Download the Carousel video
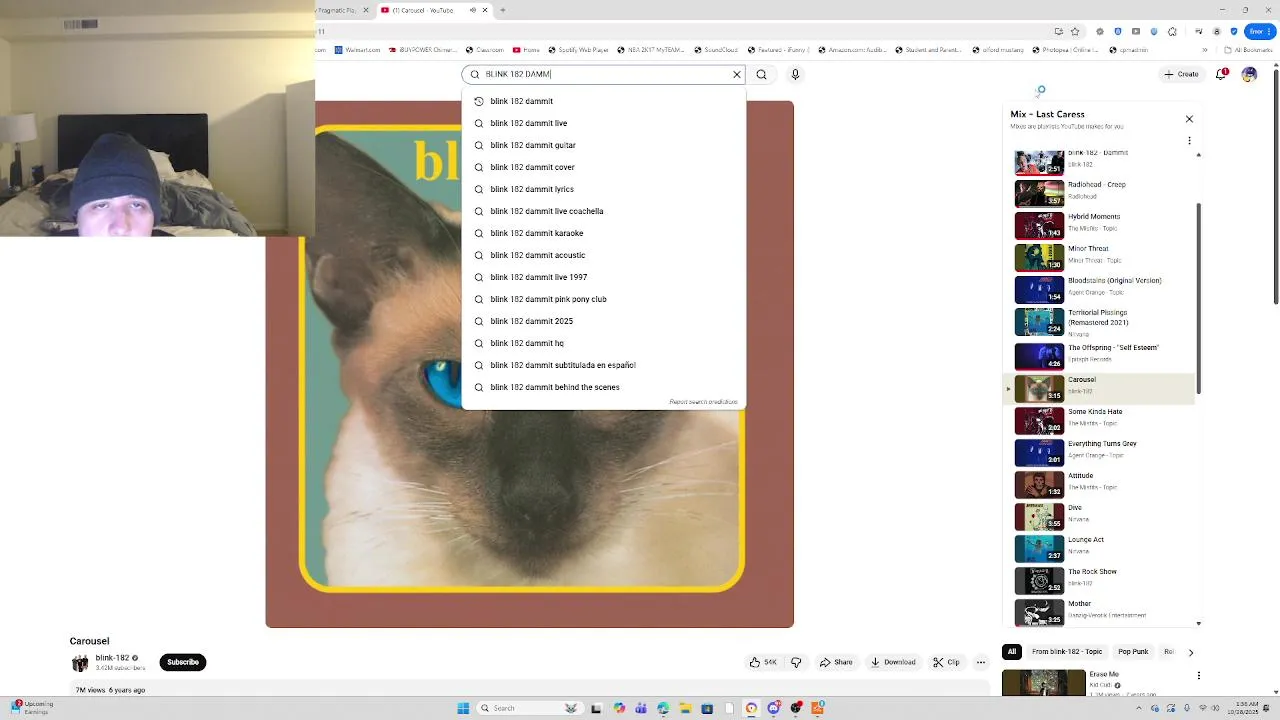The width and height of the screenshot is (1280, 720). tap(893, 662)
